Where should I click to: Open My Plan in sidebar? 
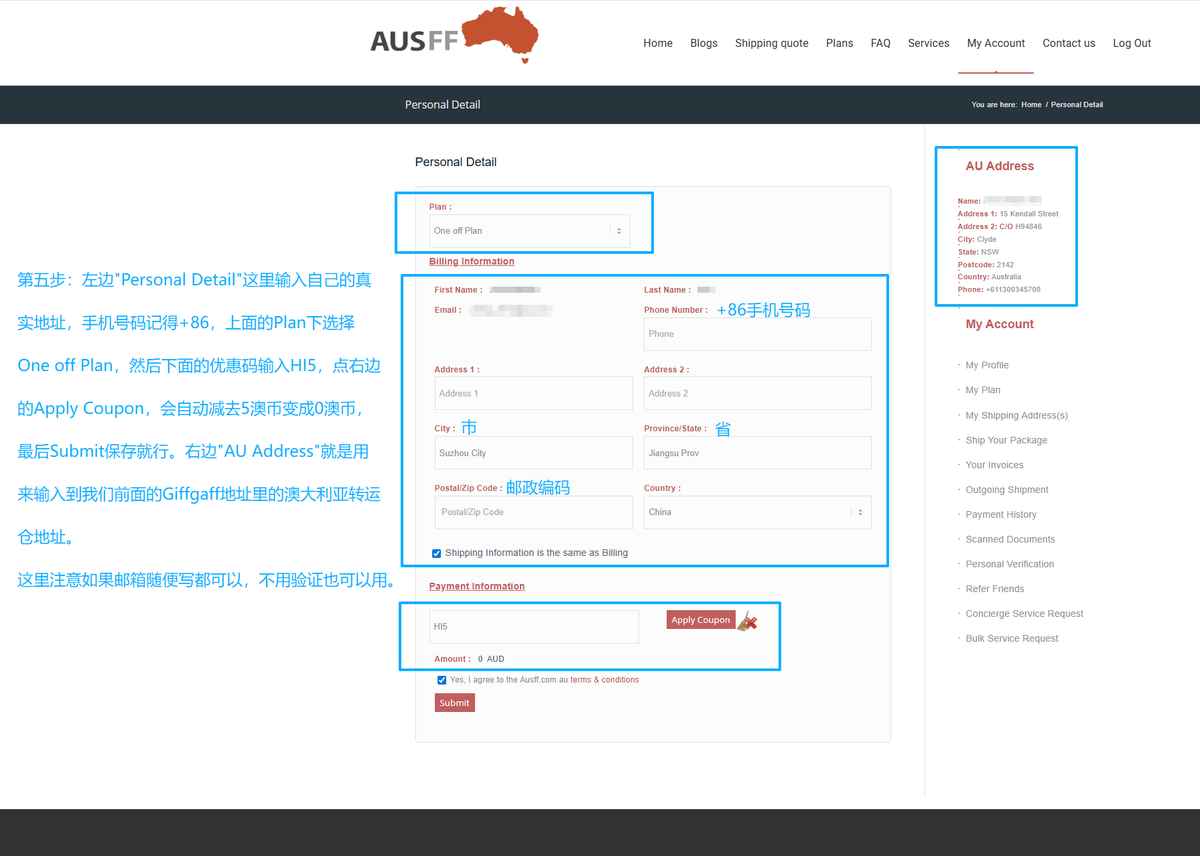pyautogui.click(x=983, y=391)
